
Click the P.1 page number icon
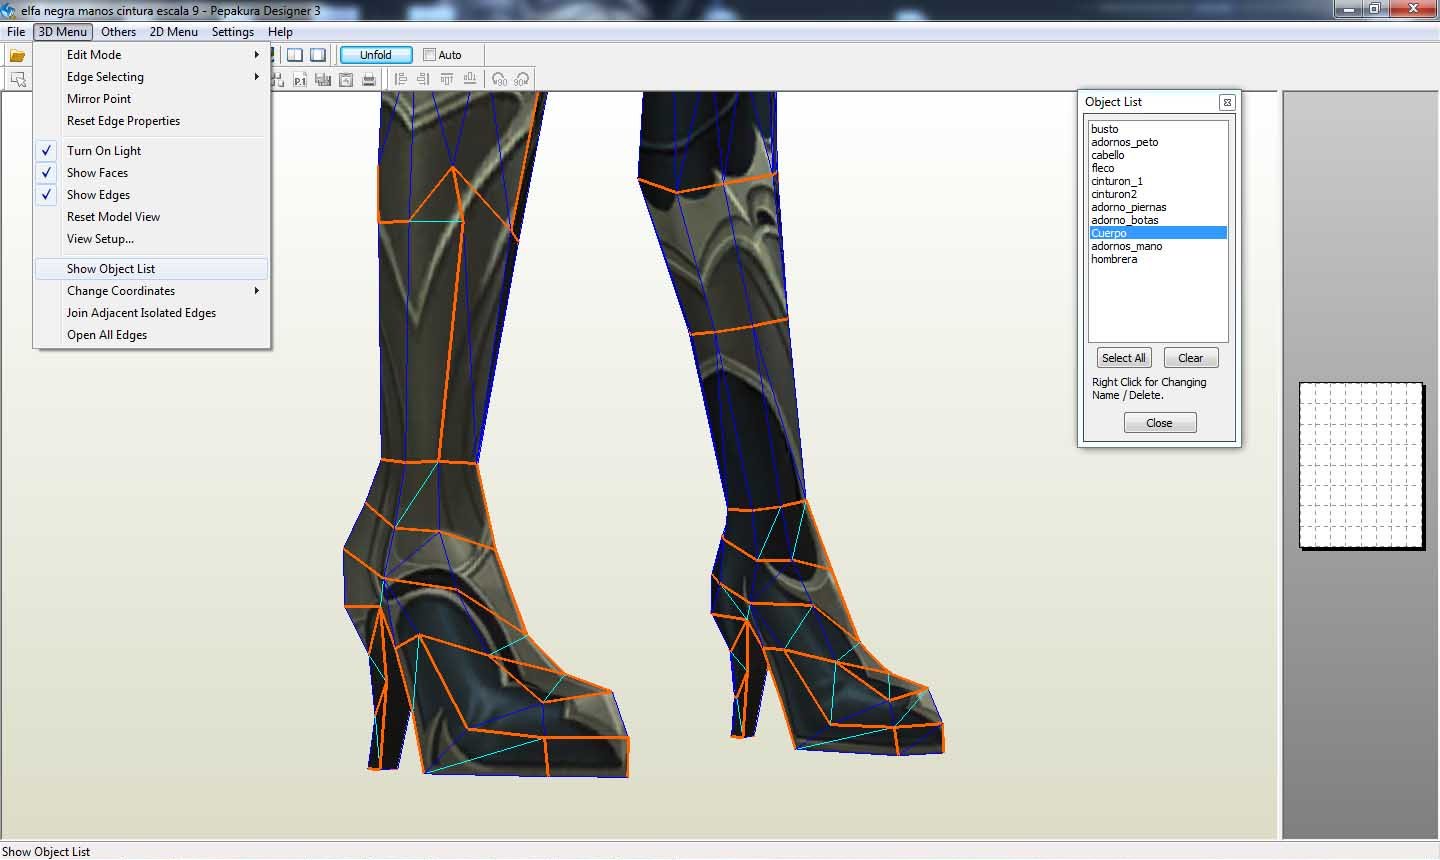(300, 79)
